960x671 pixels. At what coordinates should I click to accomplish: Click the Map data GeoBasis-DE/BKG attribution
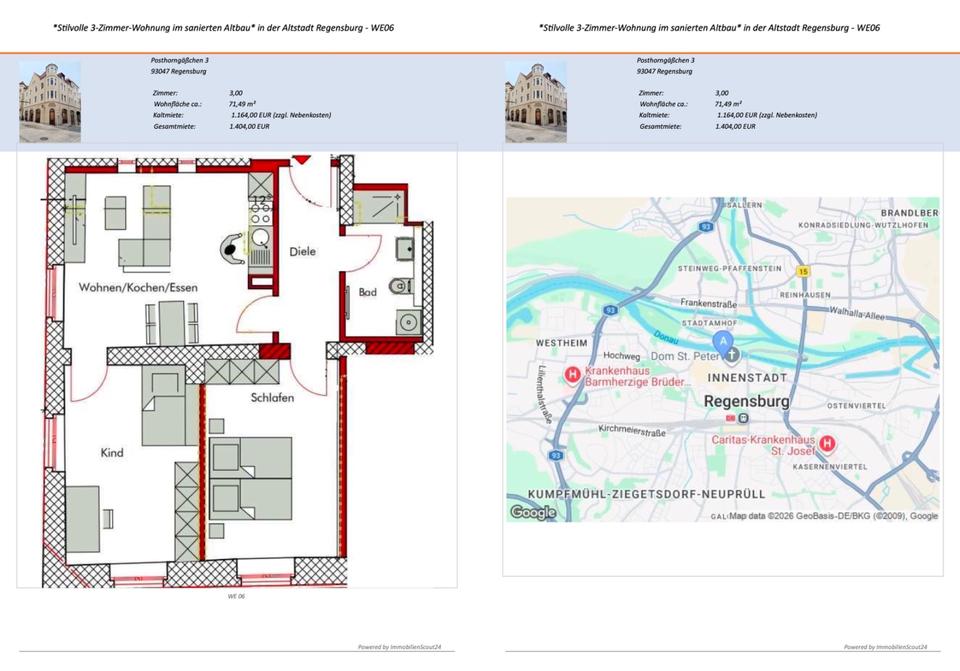pos(833,516)
